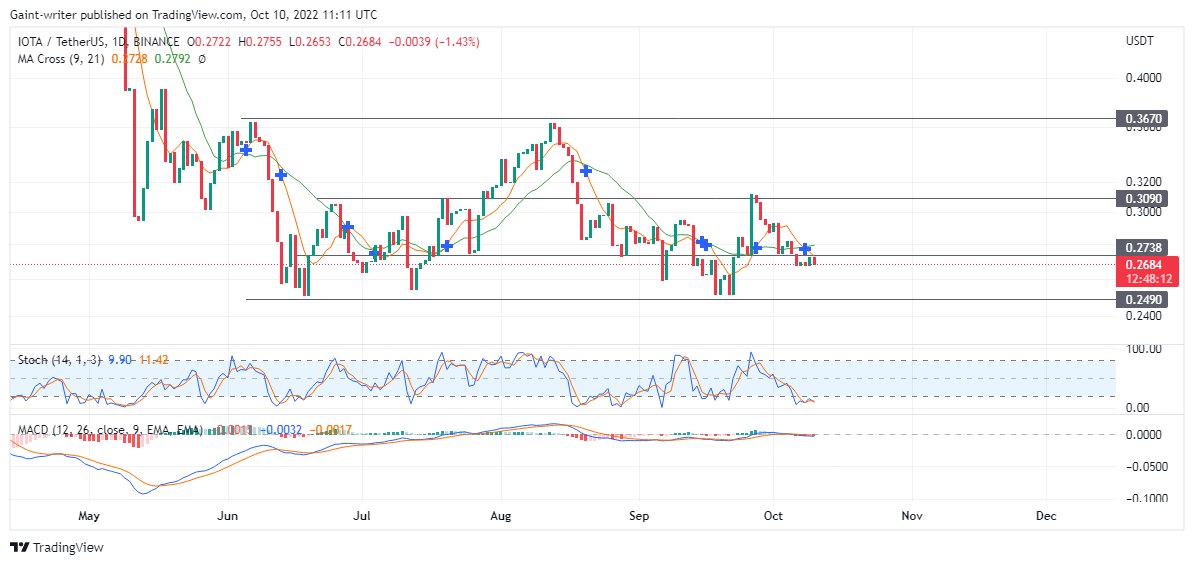This screenshot has width=1194, height=565.
Task: Click the 100.00 stochastic scale label
Action: point(1141,350)
